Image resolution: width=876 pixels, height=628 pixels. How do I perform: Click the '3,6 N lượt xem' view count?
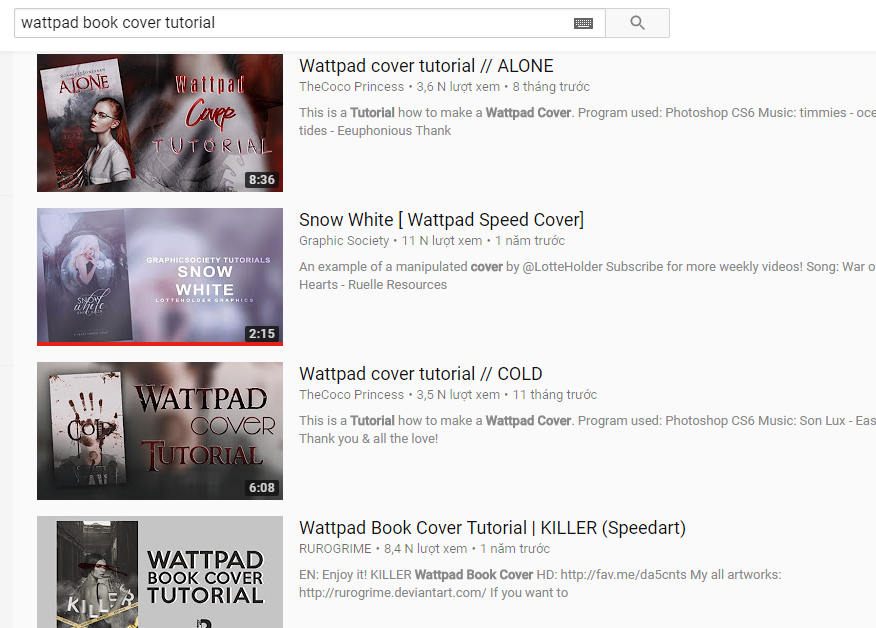(458, 87)
